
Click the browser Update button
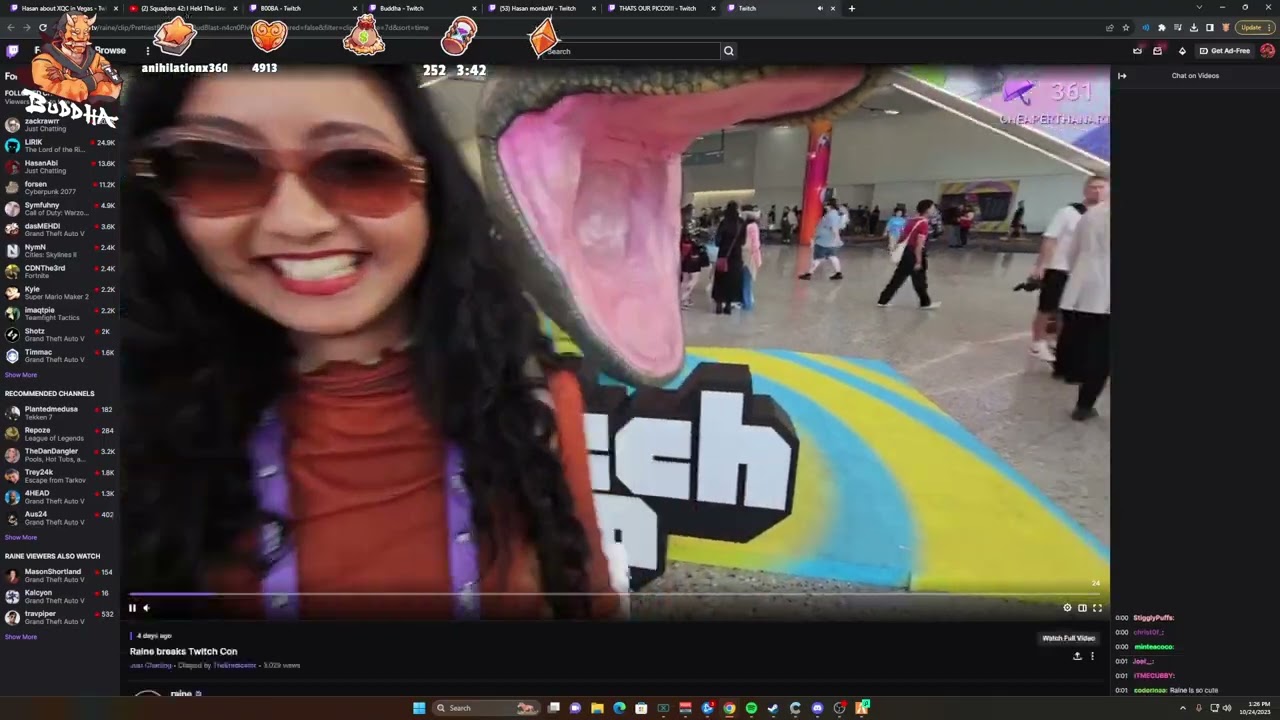(x=1255, y=28)
